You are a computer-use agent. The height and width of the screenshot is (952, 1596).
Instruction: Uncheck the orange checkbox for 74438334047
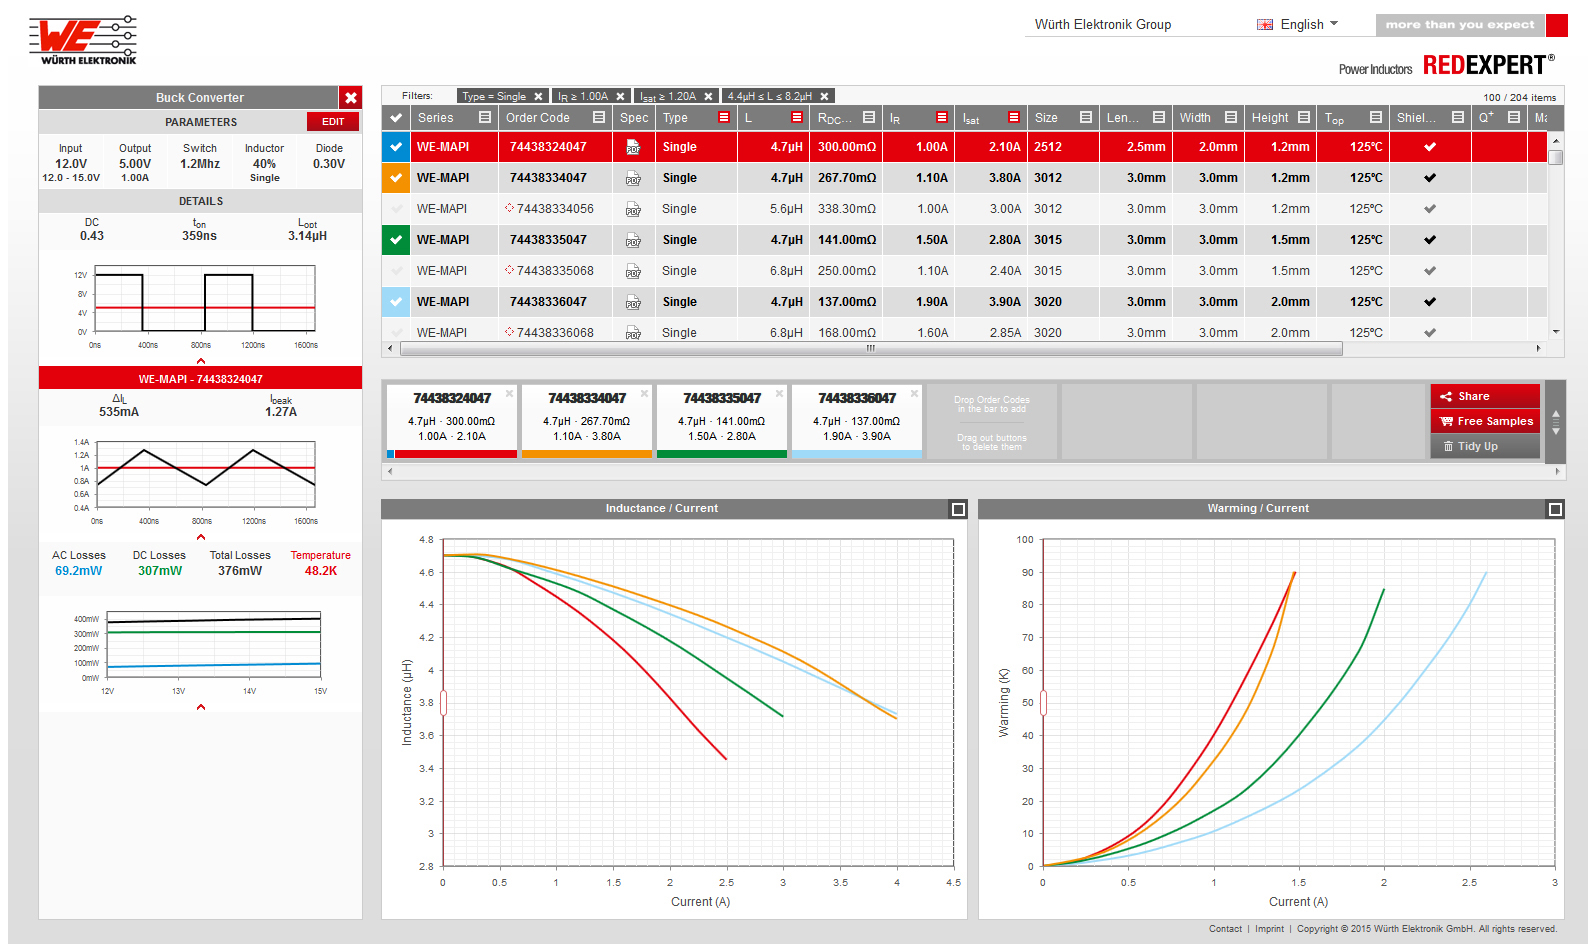(x=396, y=178)
